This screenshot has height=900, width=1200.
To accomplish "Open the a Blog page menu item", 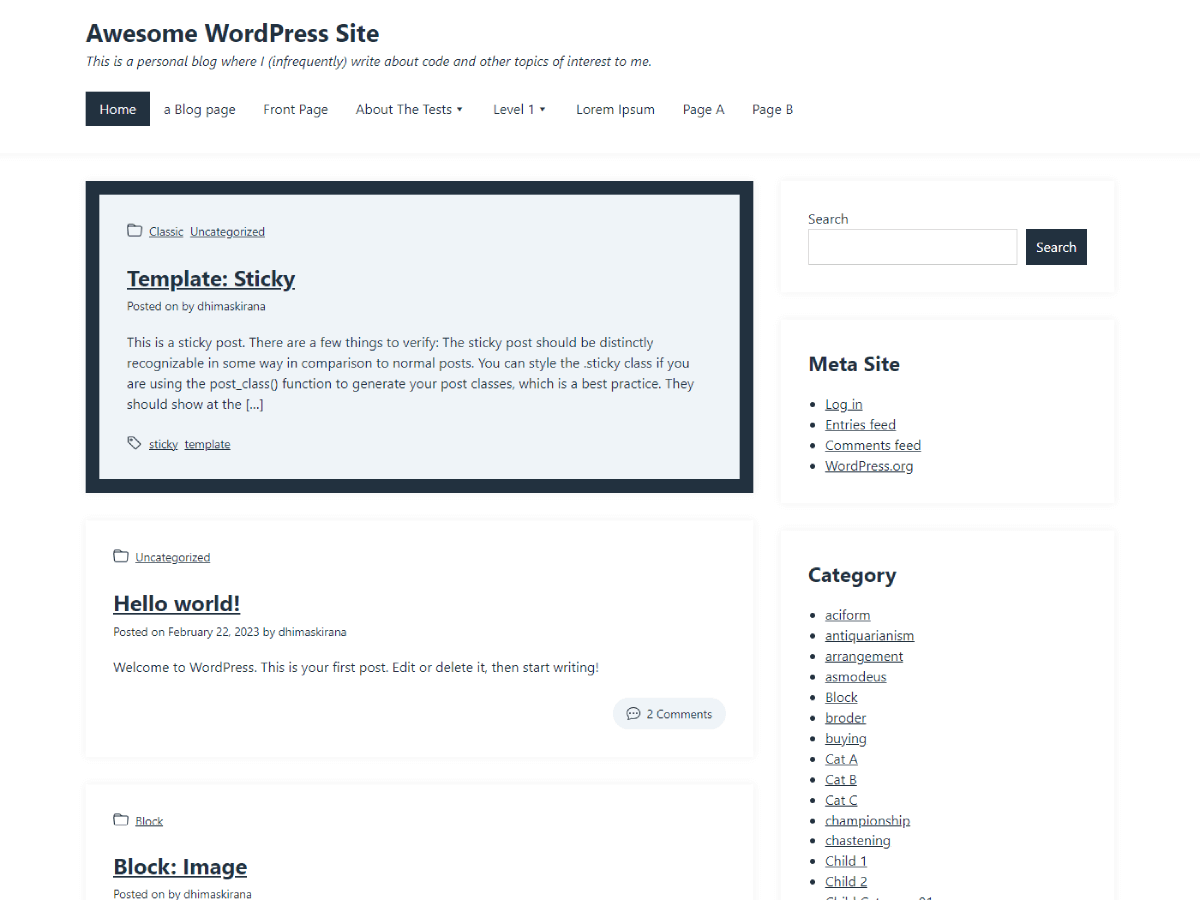I will [x=200, y=109].
